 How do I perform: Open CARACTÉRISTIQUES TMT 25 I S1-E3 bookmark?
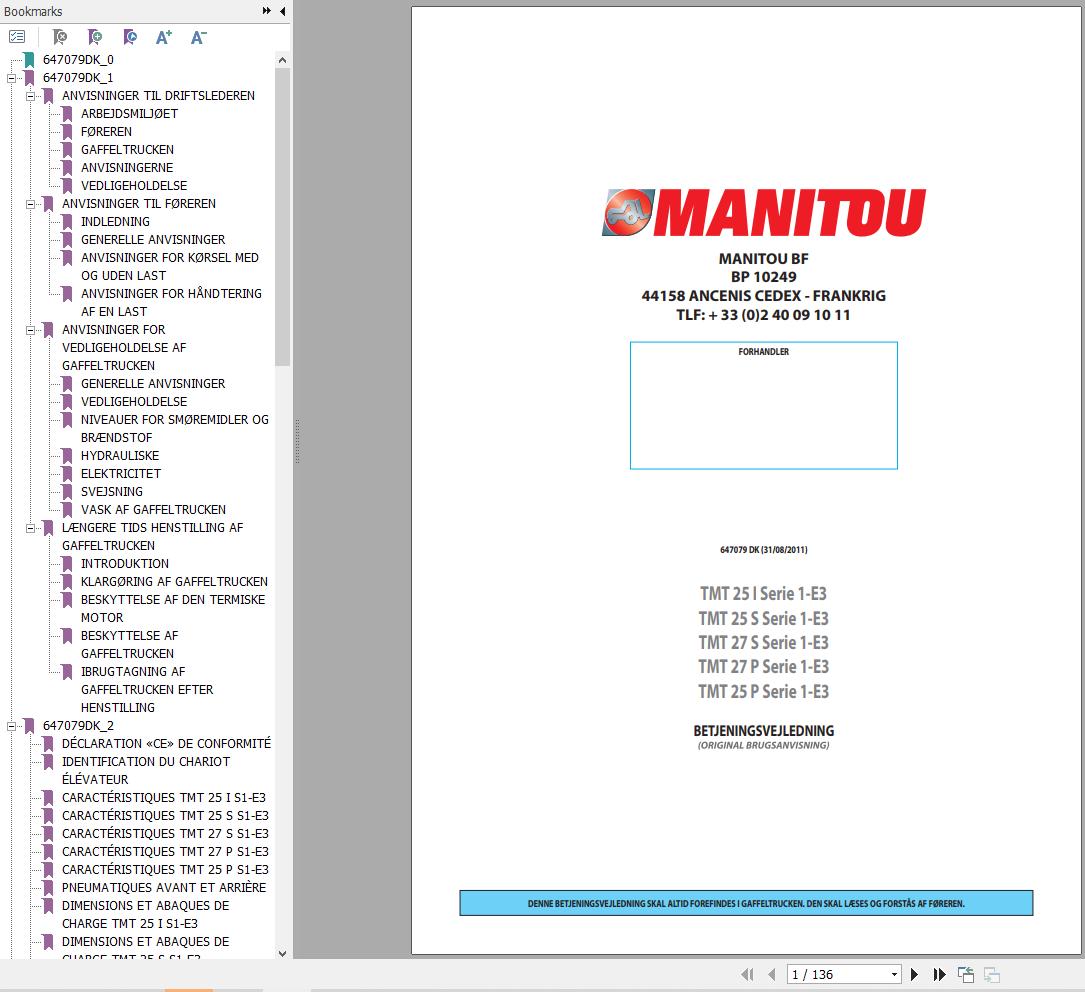163,797
